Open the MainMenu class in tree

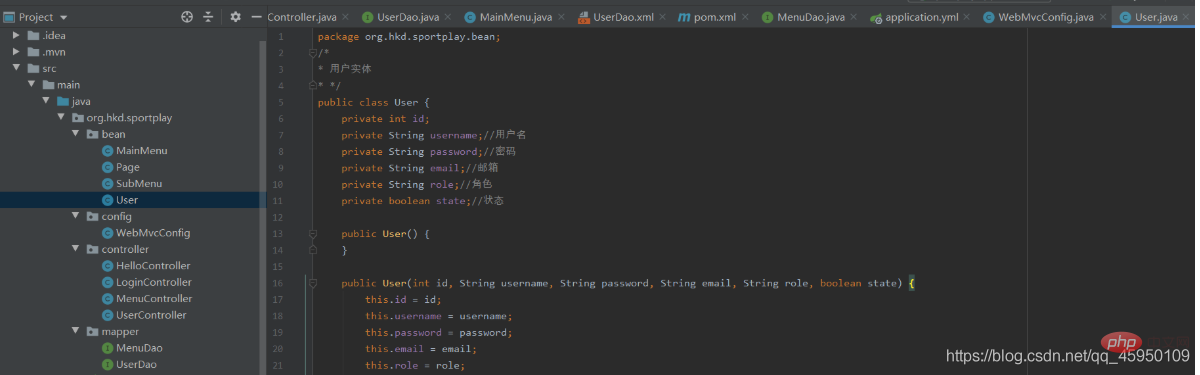click(134, 151)
